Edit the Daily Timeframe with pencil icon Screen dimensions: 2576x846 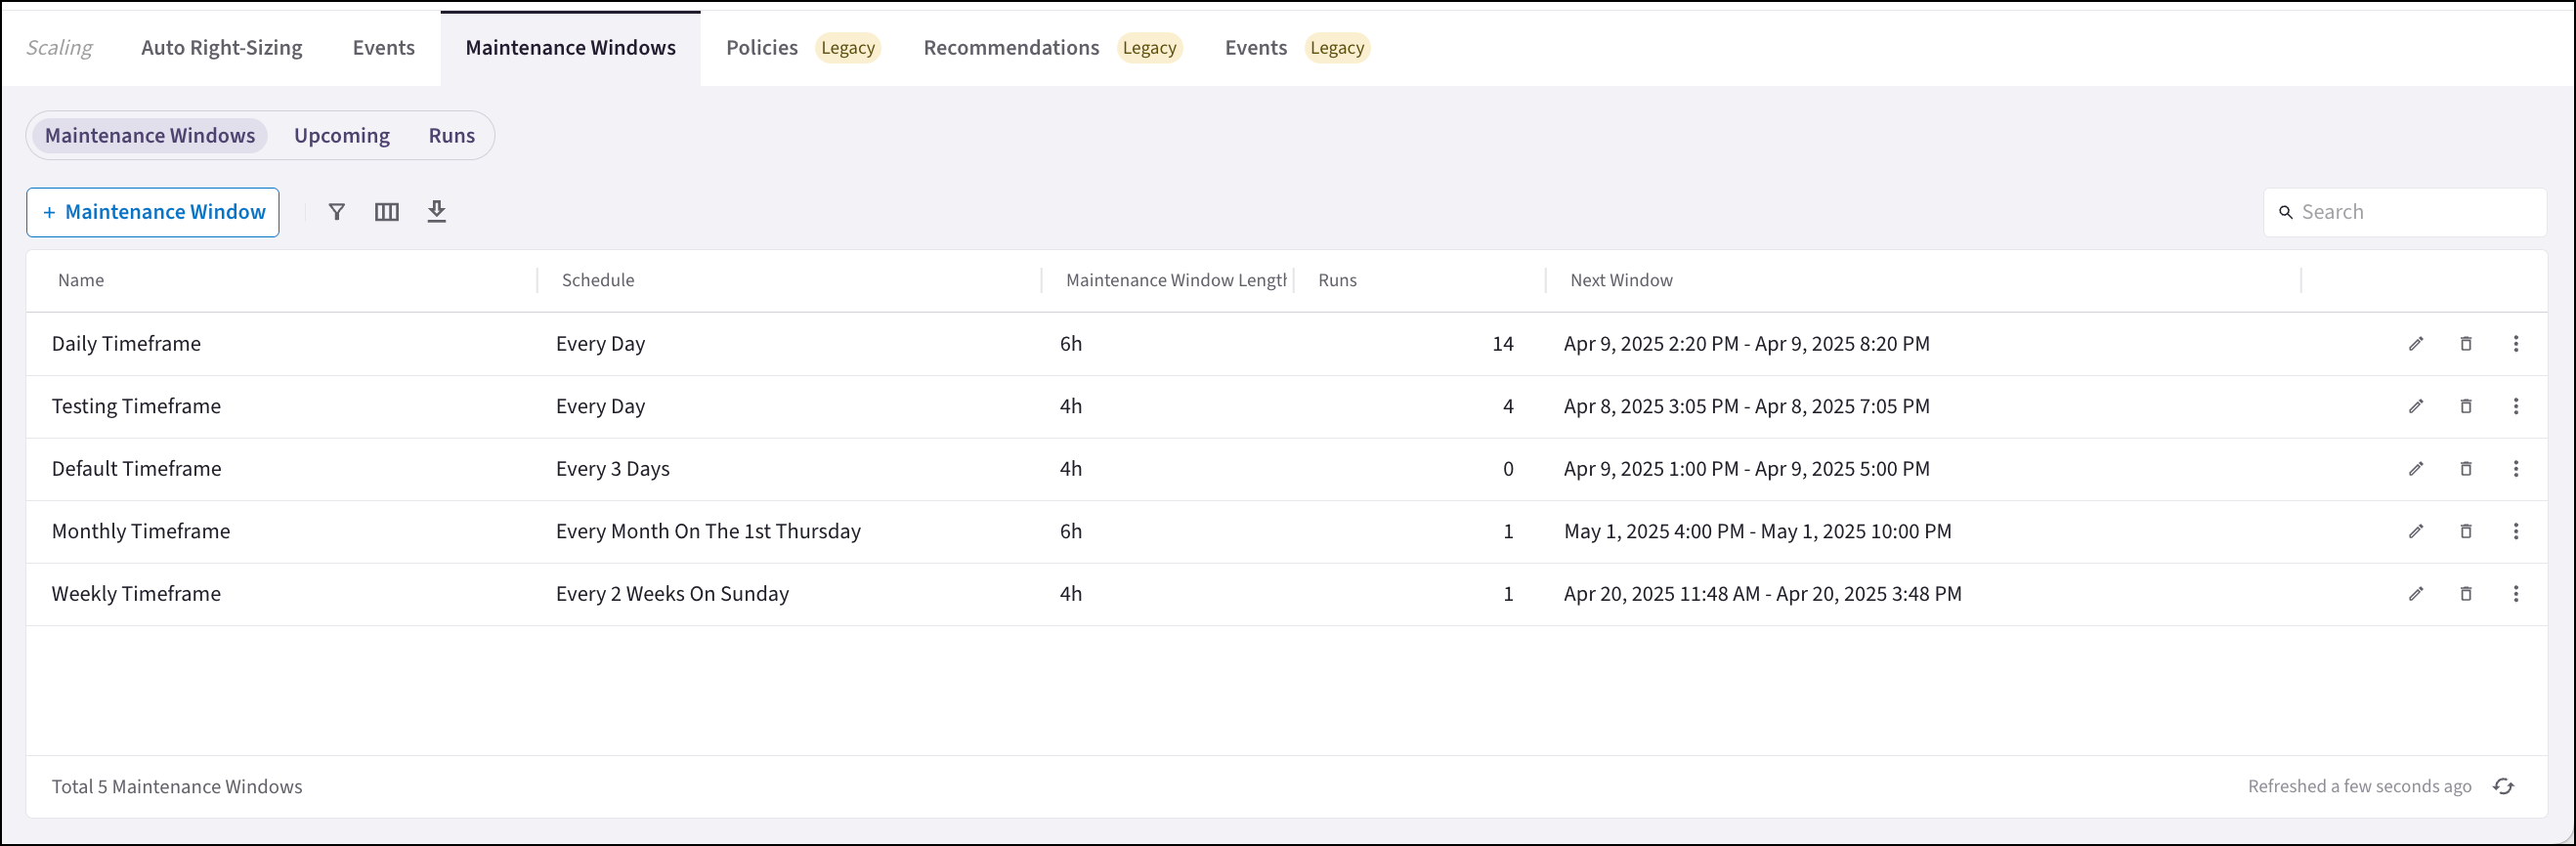2416,344
